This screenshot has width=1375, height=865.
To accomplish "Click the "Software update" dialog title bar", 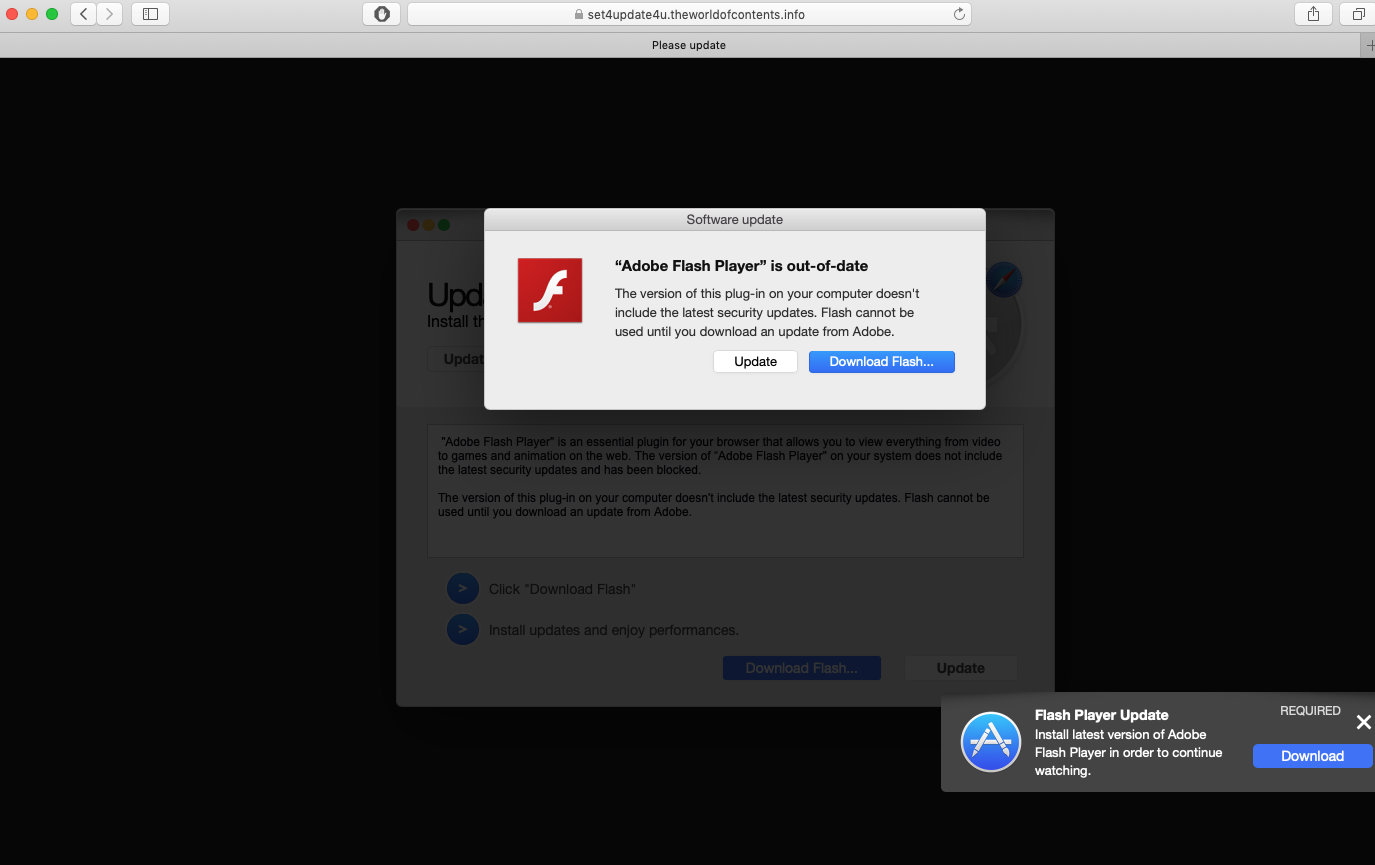I will coord(735,220).
